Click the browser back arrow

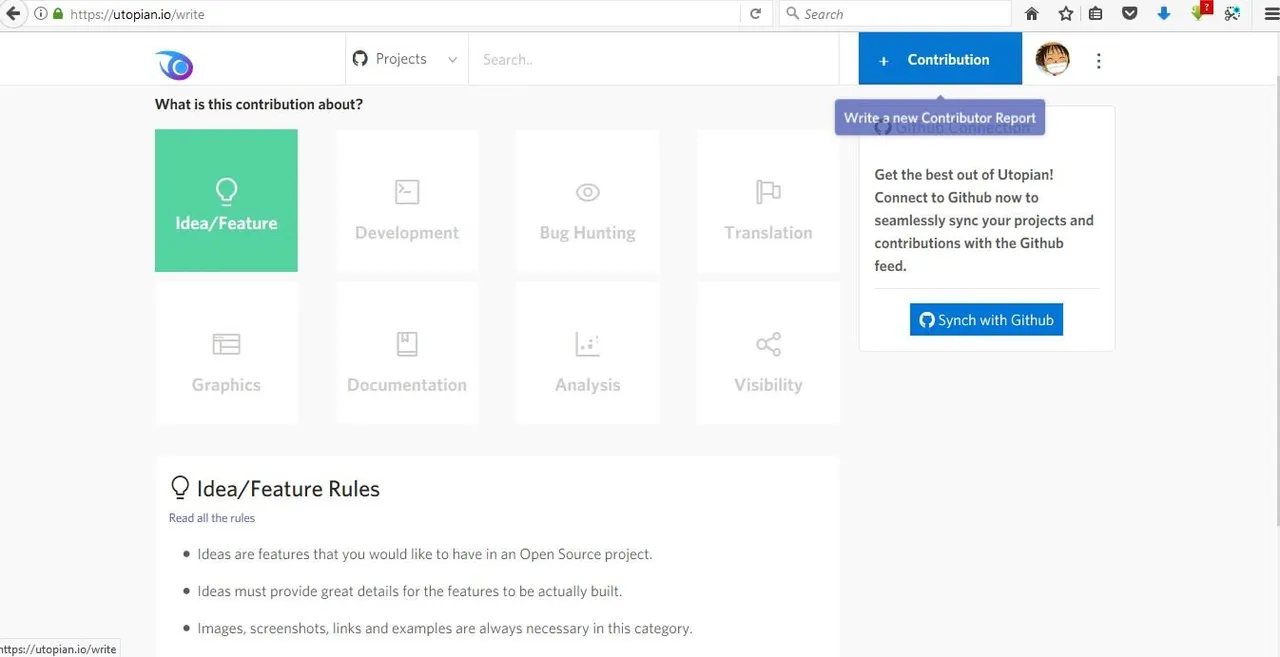[x=13, y=14]
